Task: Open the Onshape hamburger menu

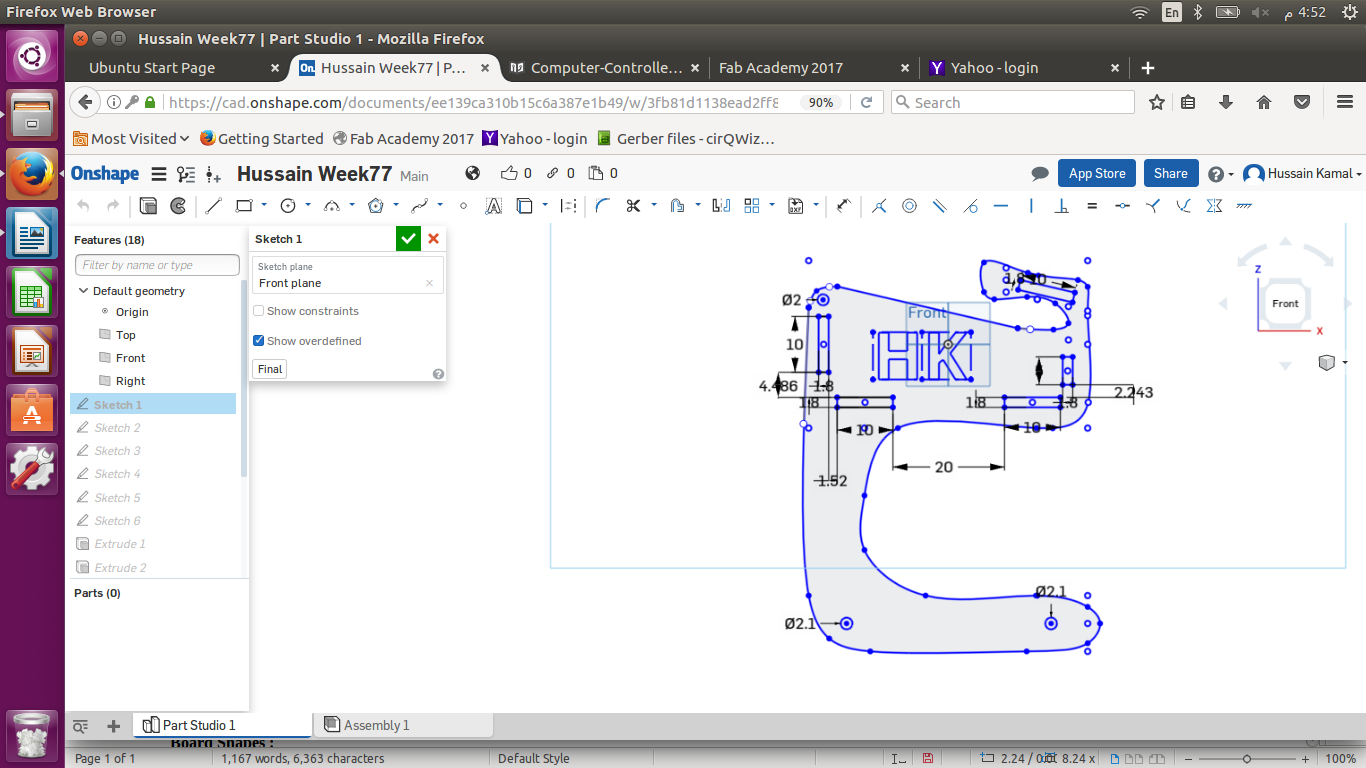Action: click(158, 174)
